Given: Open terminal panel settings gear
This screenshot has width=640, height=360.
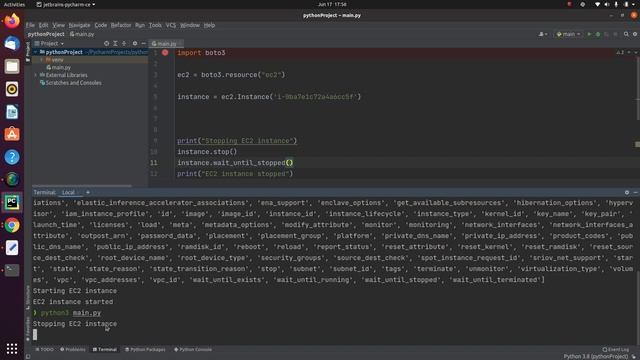Looking at the screenshot, I should coord(627,192).
